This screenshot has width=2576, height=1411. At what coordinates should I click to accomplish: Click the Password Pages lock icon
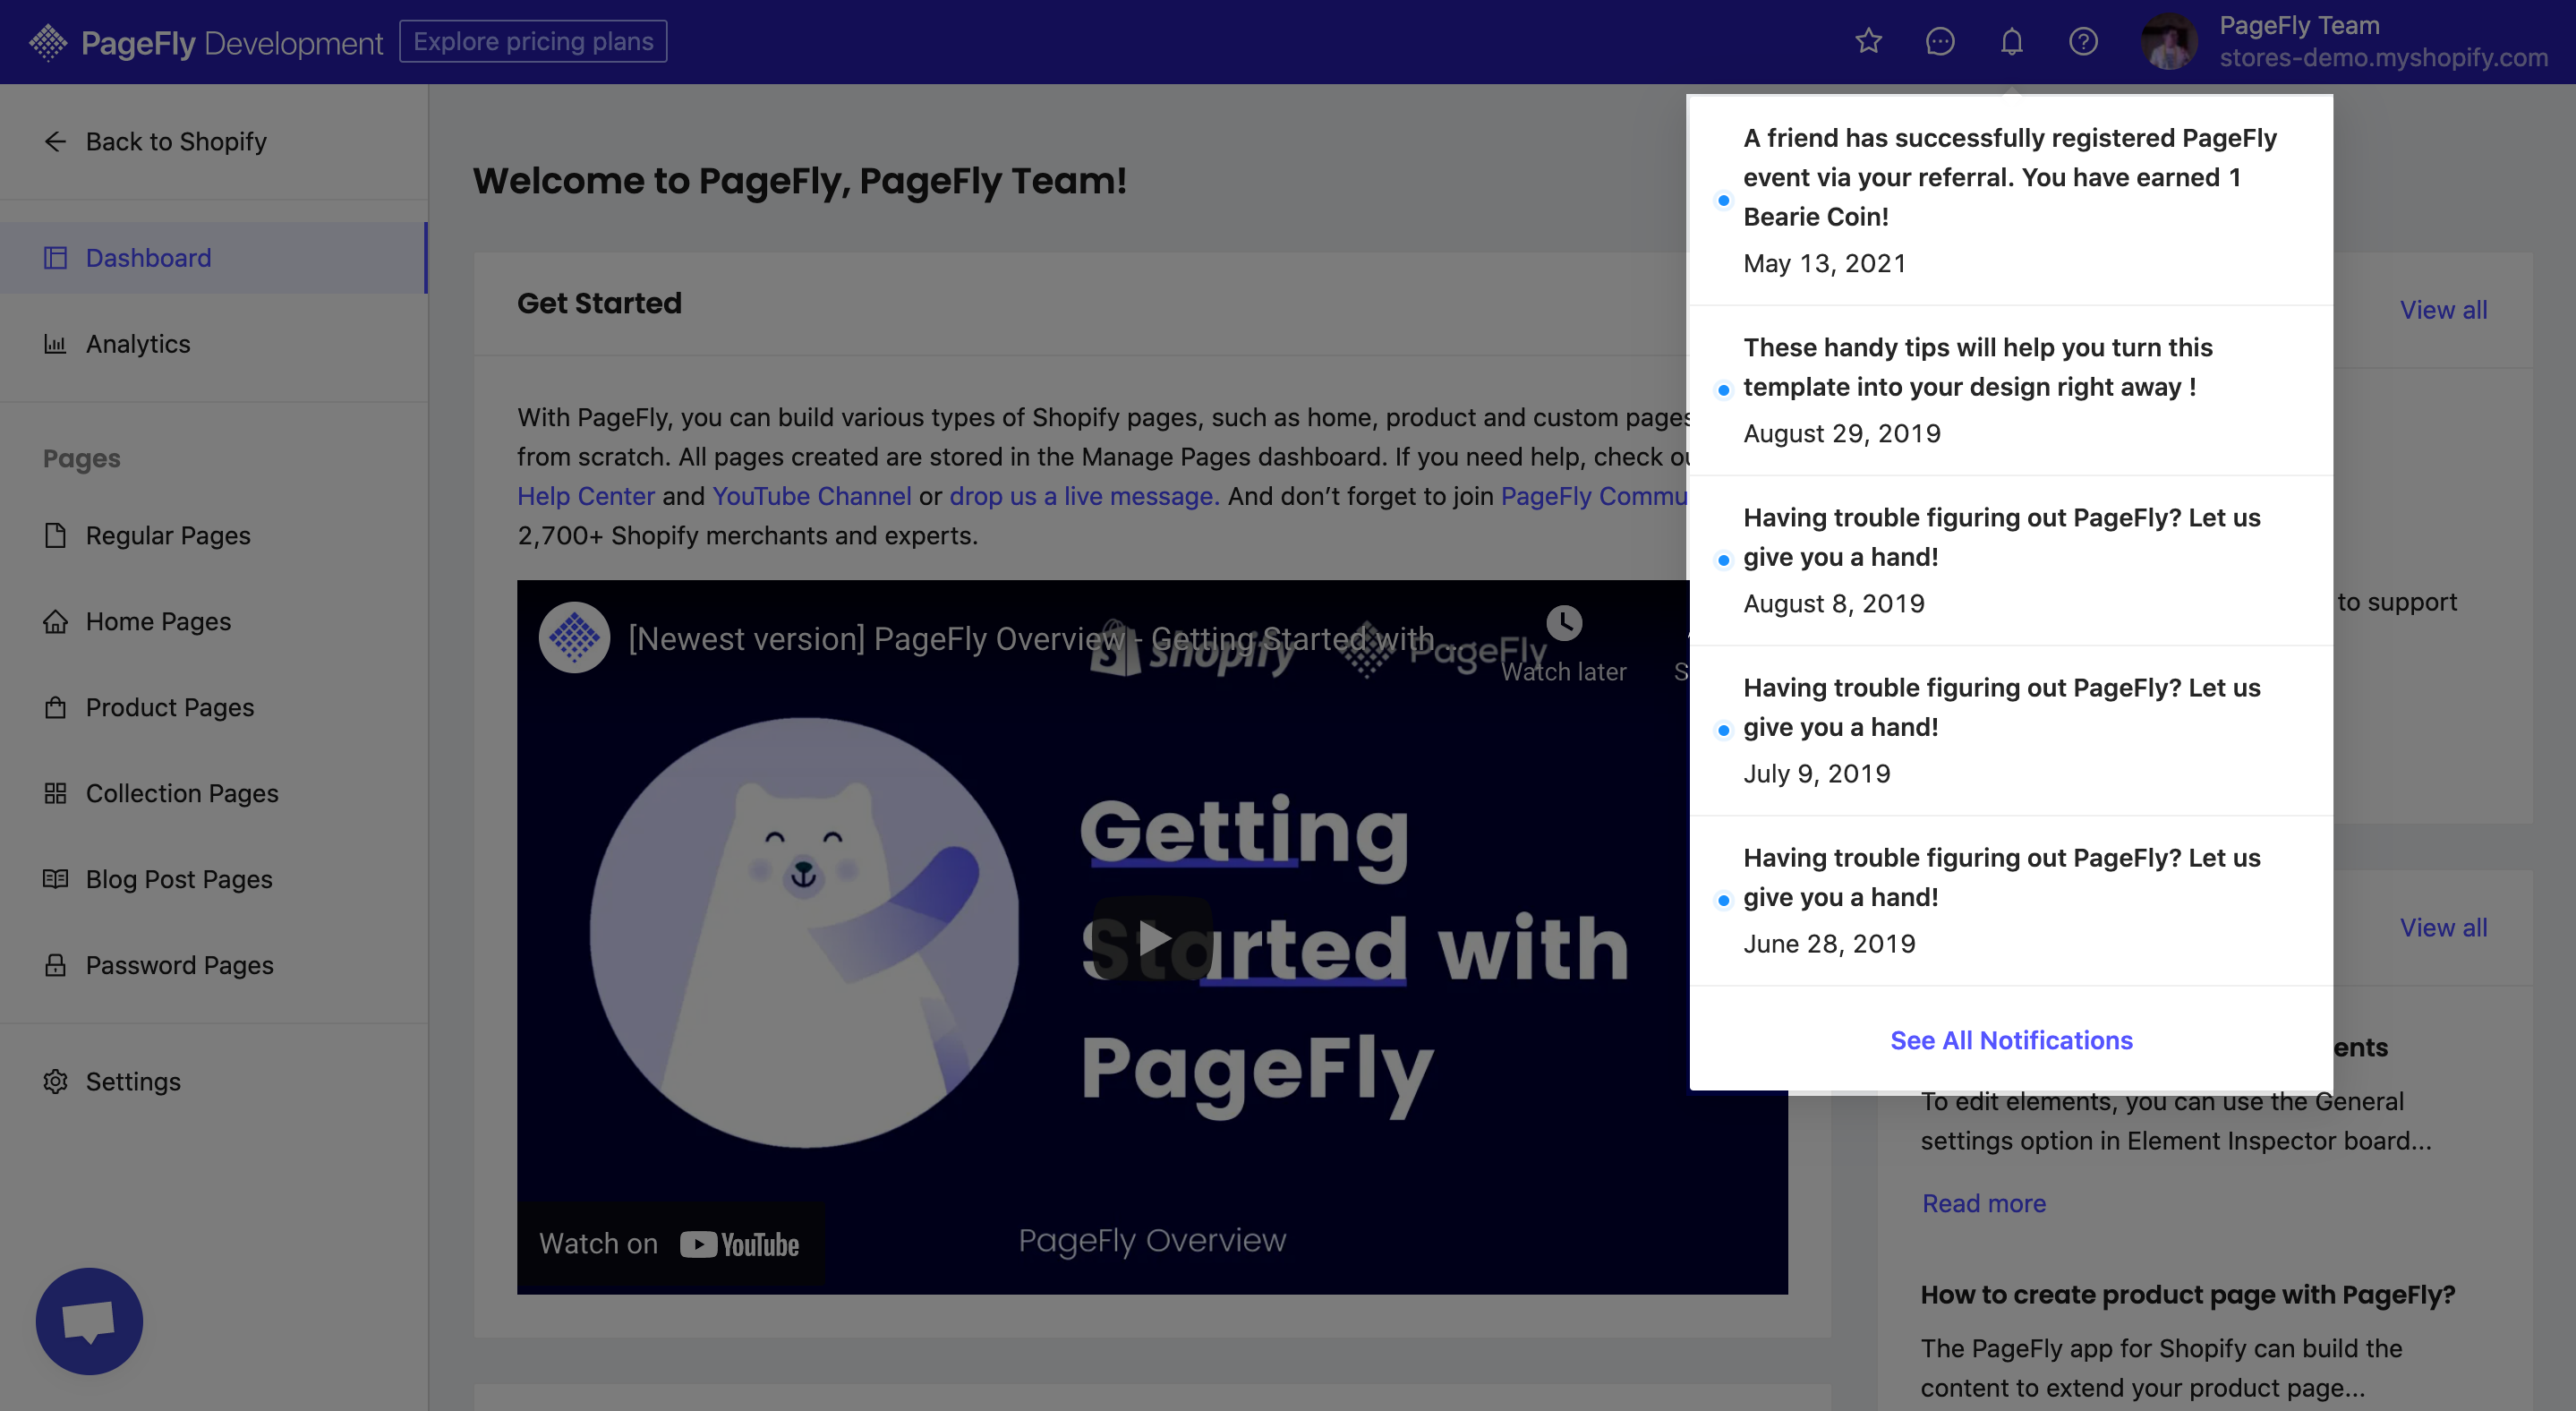pos(56,965)
